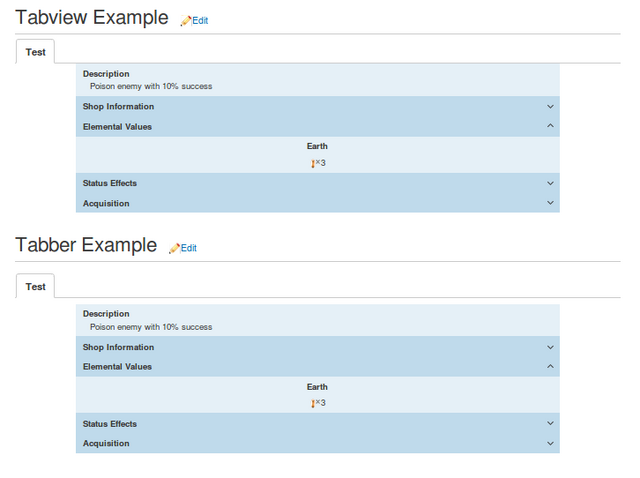
Task: Click the Earth label in Tabview section
Action: pyautogui.click(x=317, y=146)
